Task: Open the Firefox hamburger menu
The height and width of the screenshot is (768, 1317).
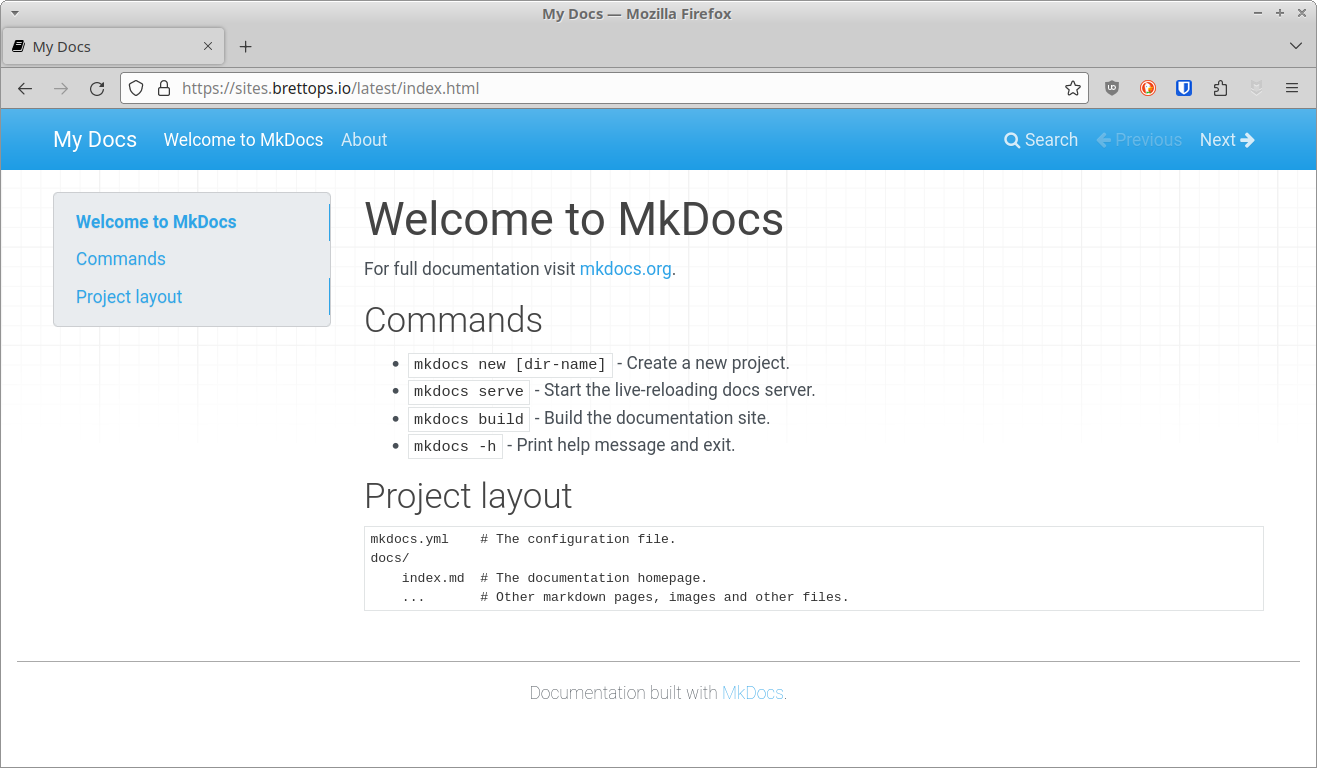Action: point(1292,88)
